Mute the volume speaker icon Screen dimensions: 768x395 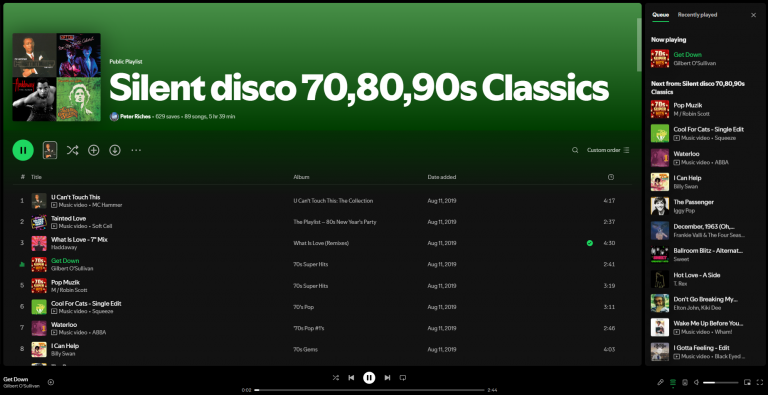[x=696, y=382]
